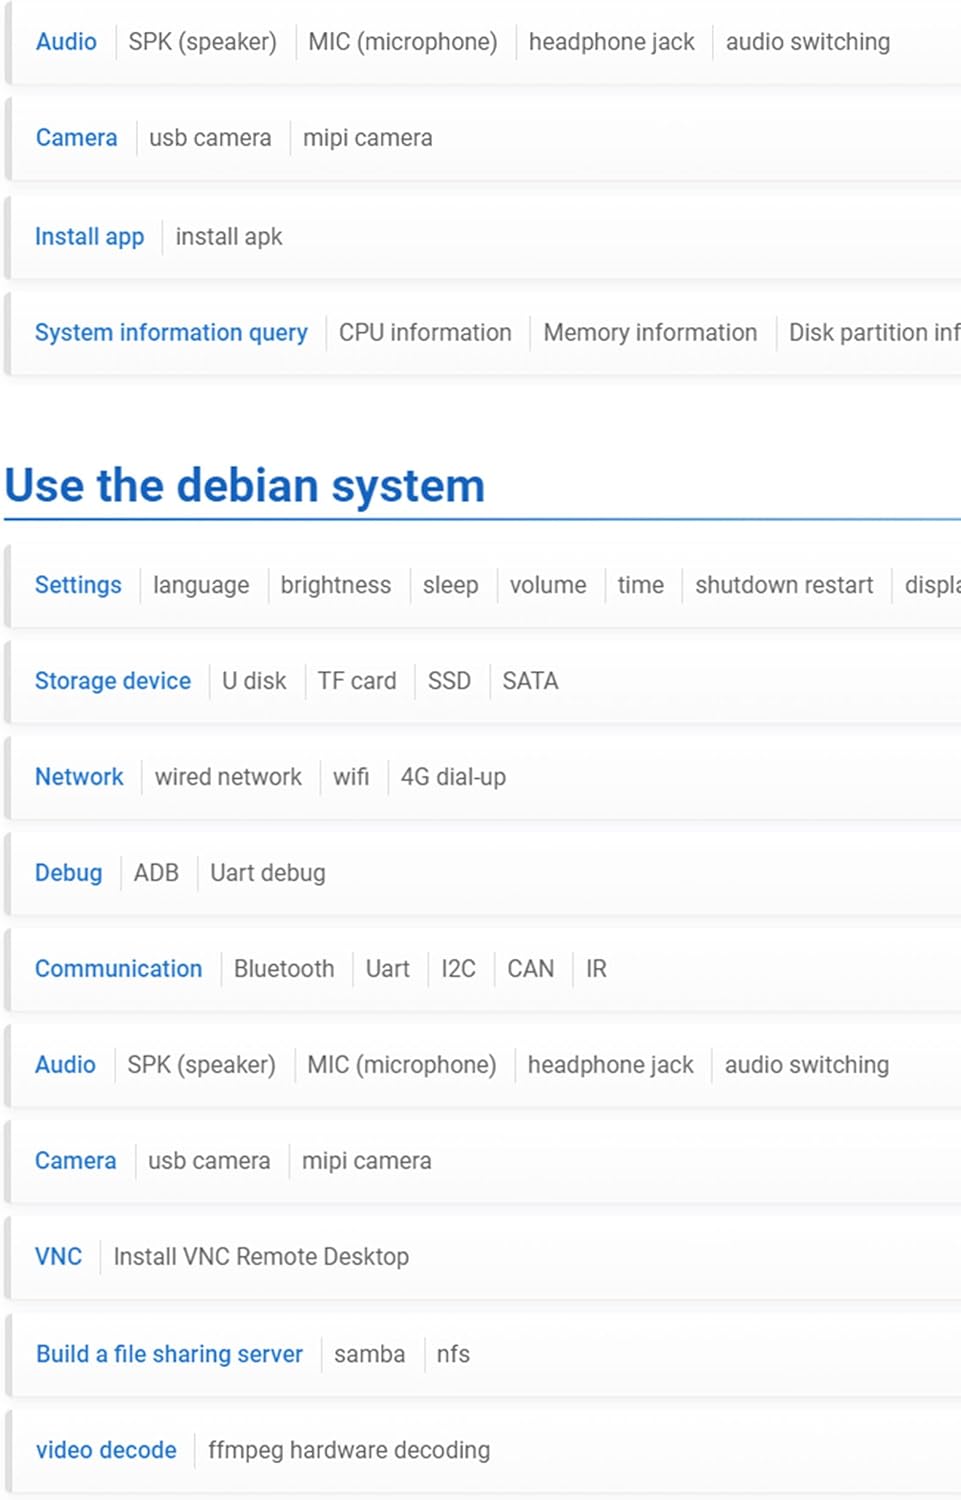
Task: Open the ADB debug link
Action: 156,873
